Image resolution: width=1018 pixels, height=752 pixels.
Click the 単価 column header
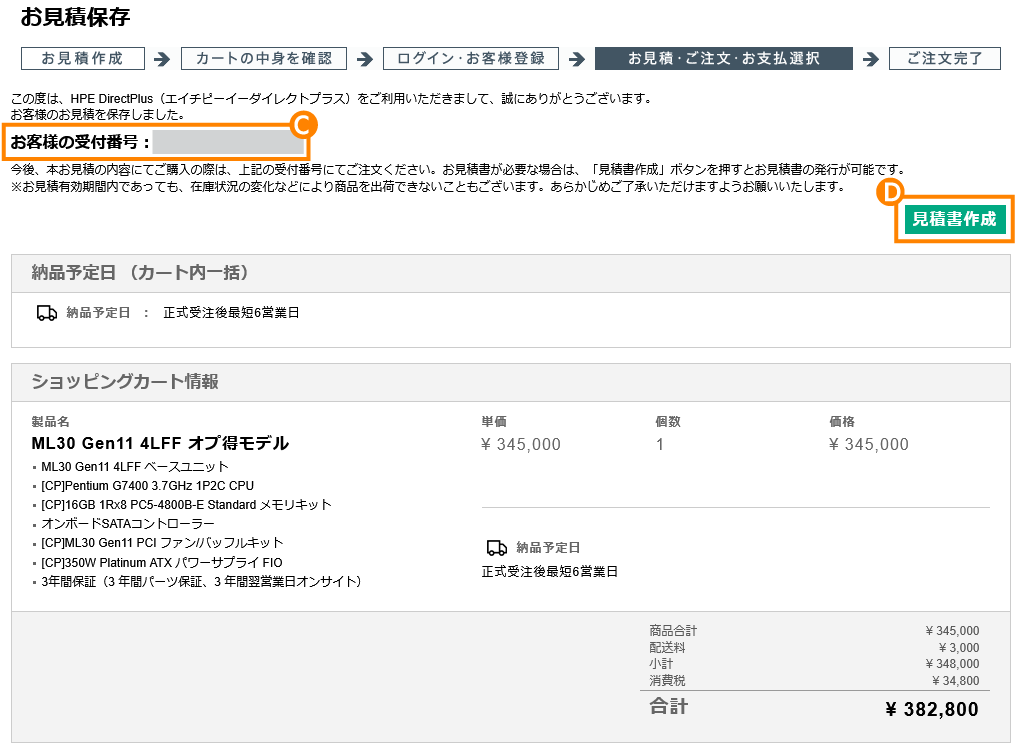click(x=494, y=421)
